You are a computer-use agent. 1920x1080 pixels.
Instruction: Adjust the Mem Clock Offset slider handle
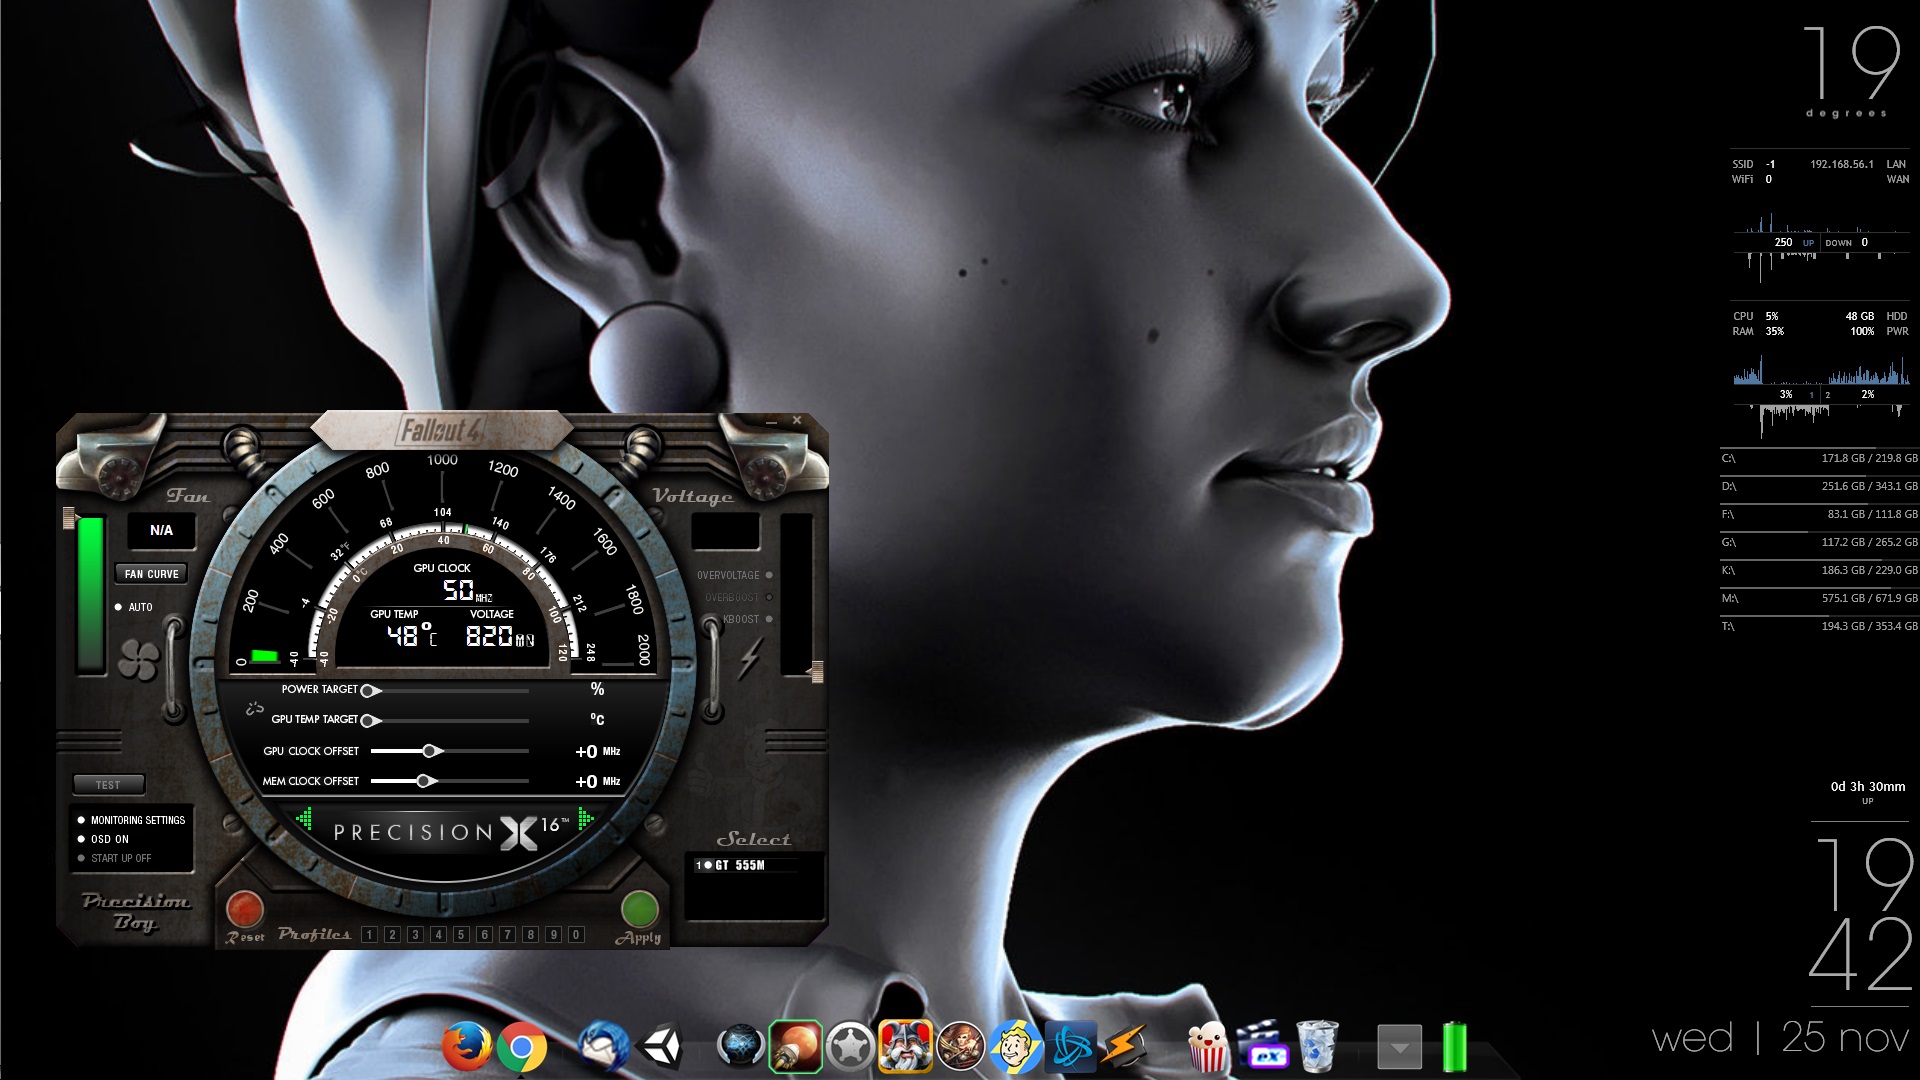(426, 781)
